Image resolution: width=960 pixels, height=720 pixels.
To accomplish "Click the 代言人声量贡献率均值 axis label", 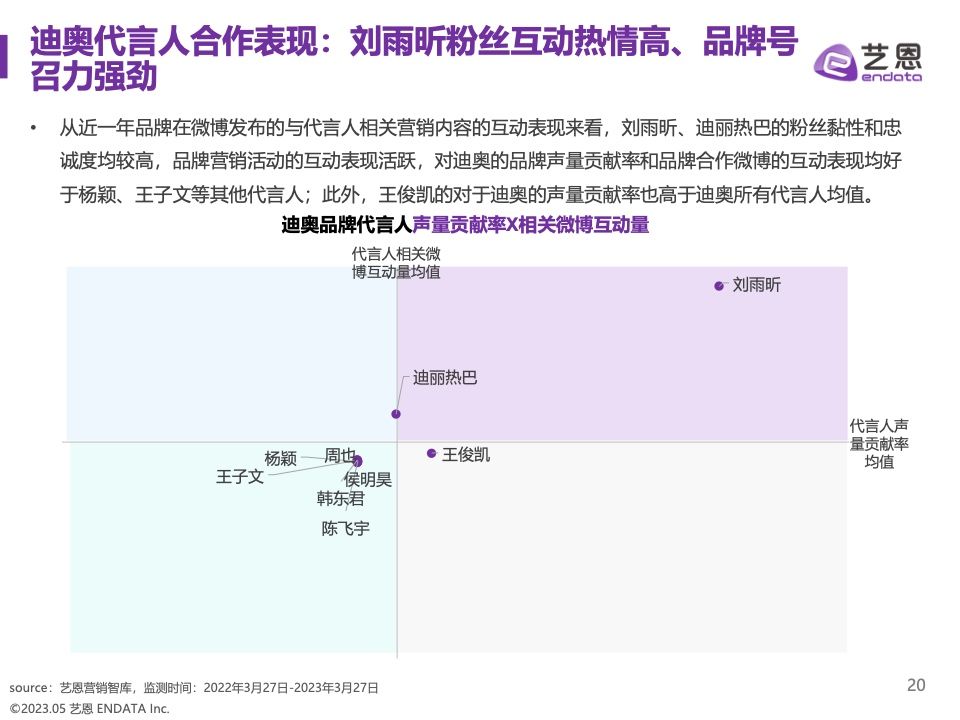I will (879, 444).
